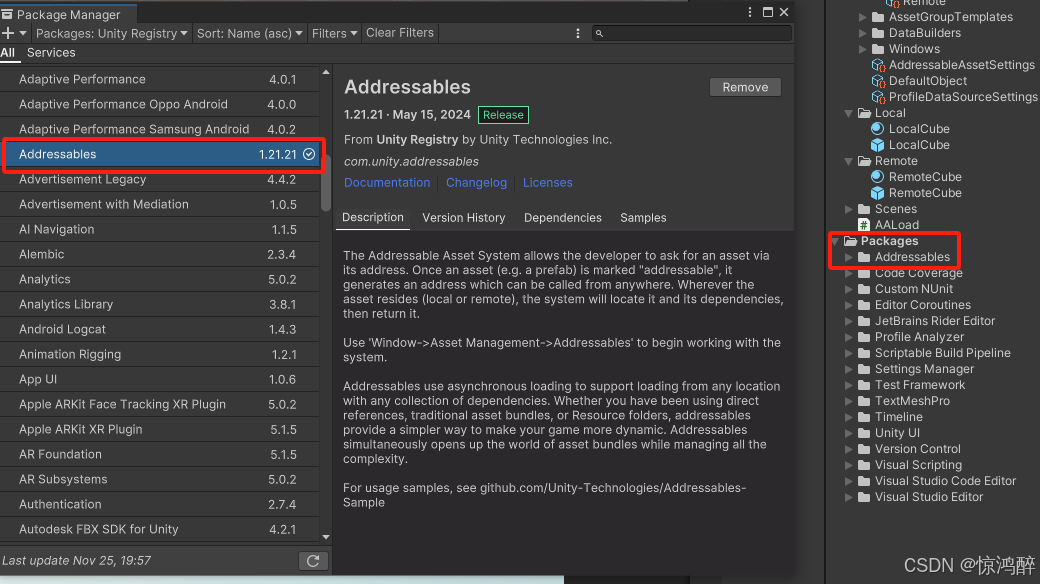
Task: Open the Filters dropdown
Action: tap(334, 33)
